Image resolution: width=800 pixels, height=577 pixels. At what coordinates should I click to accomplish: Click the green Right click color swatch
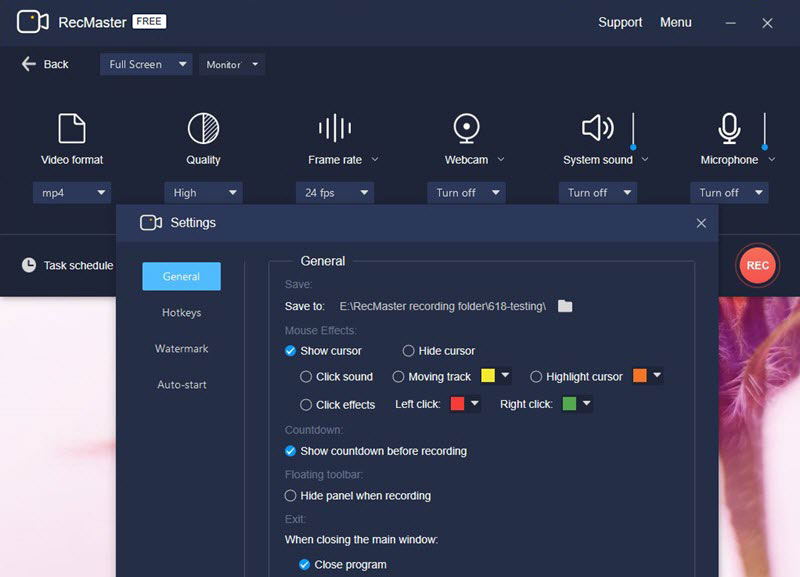[x=569, y=404]
